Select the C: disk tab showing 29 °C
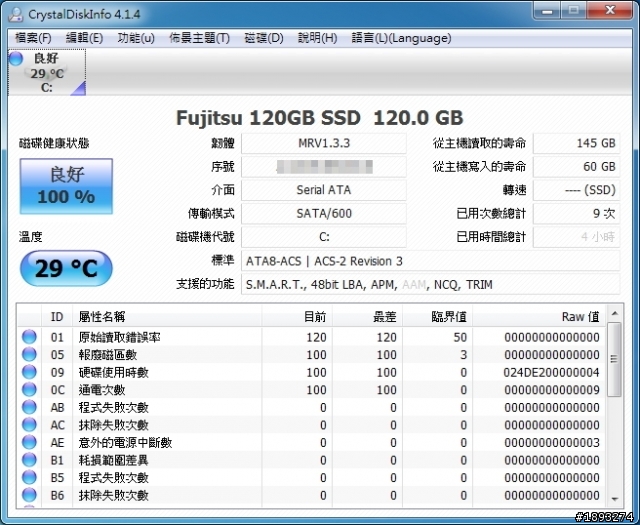Image resolution: width=640 pixels, height=525 pixels. [47, 73]
